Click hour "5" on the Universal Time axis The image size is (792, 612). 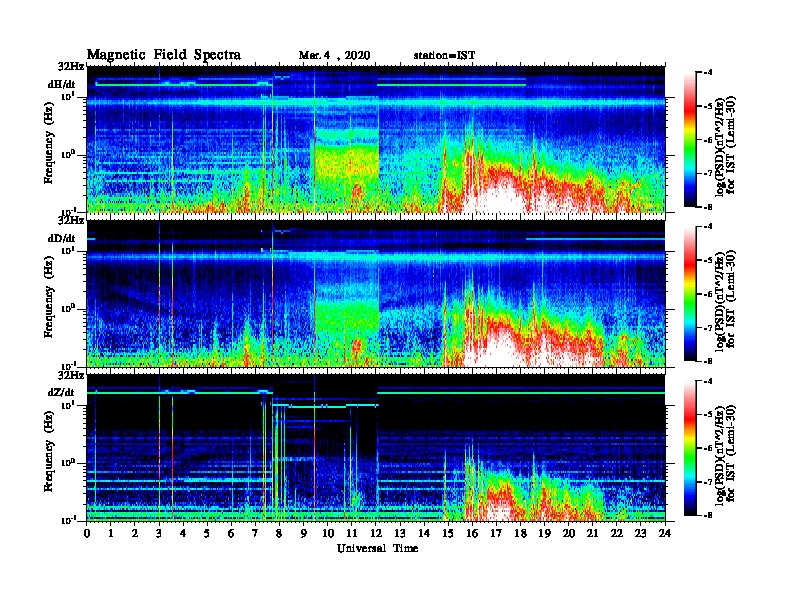click(x=207, y=534)
